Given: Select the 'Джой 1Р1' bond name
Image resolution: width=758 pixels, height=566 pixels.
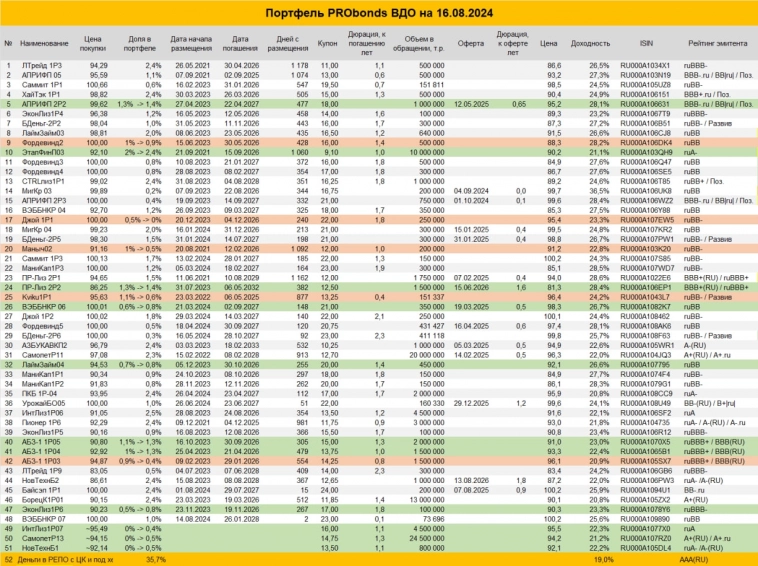Looking at the screenshot, I should (38, 220).
